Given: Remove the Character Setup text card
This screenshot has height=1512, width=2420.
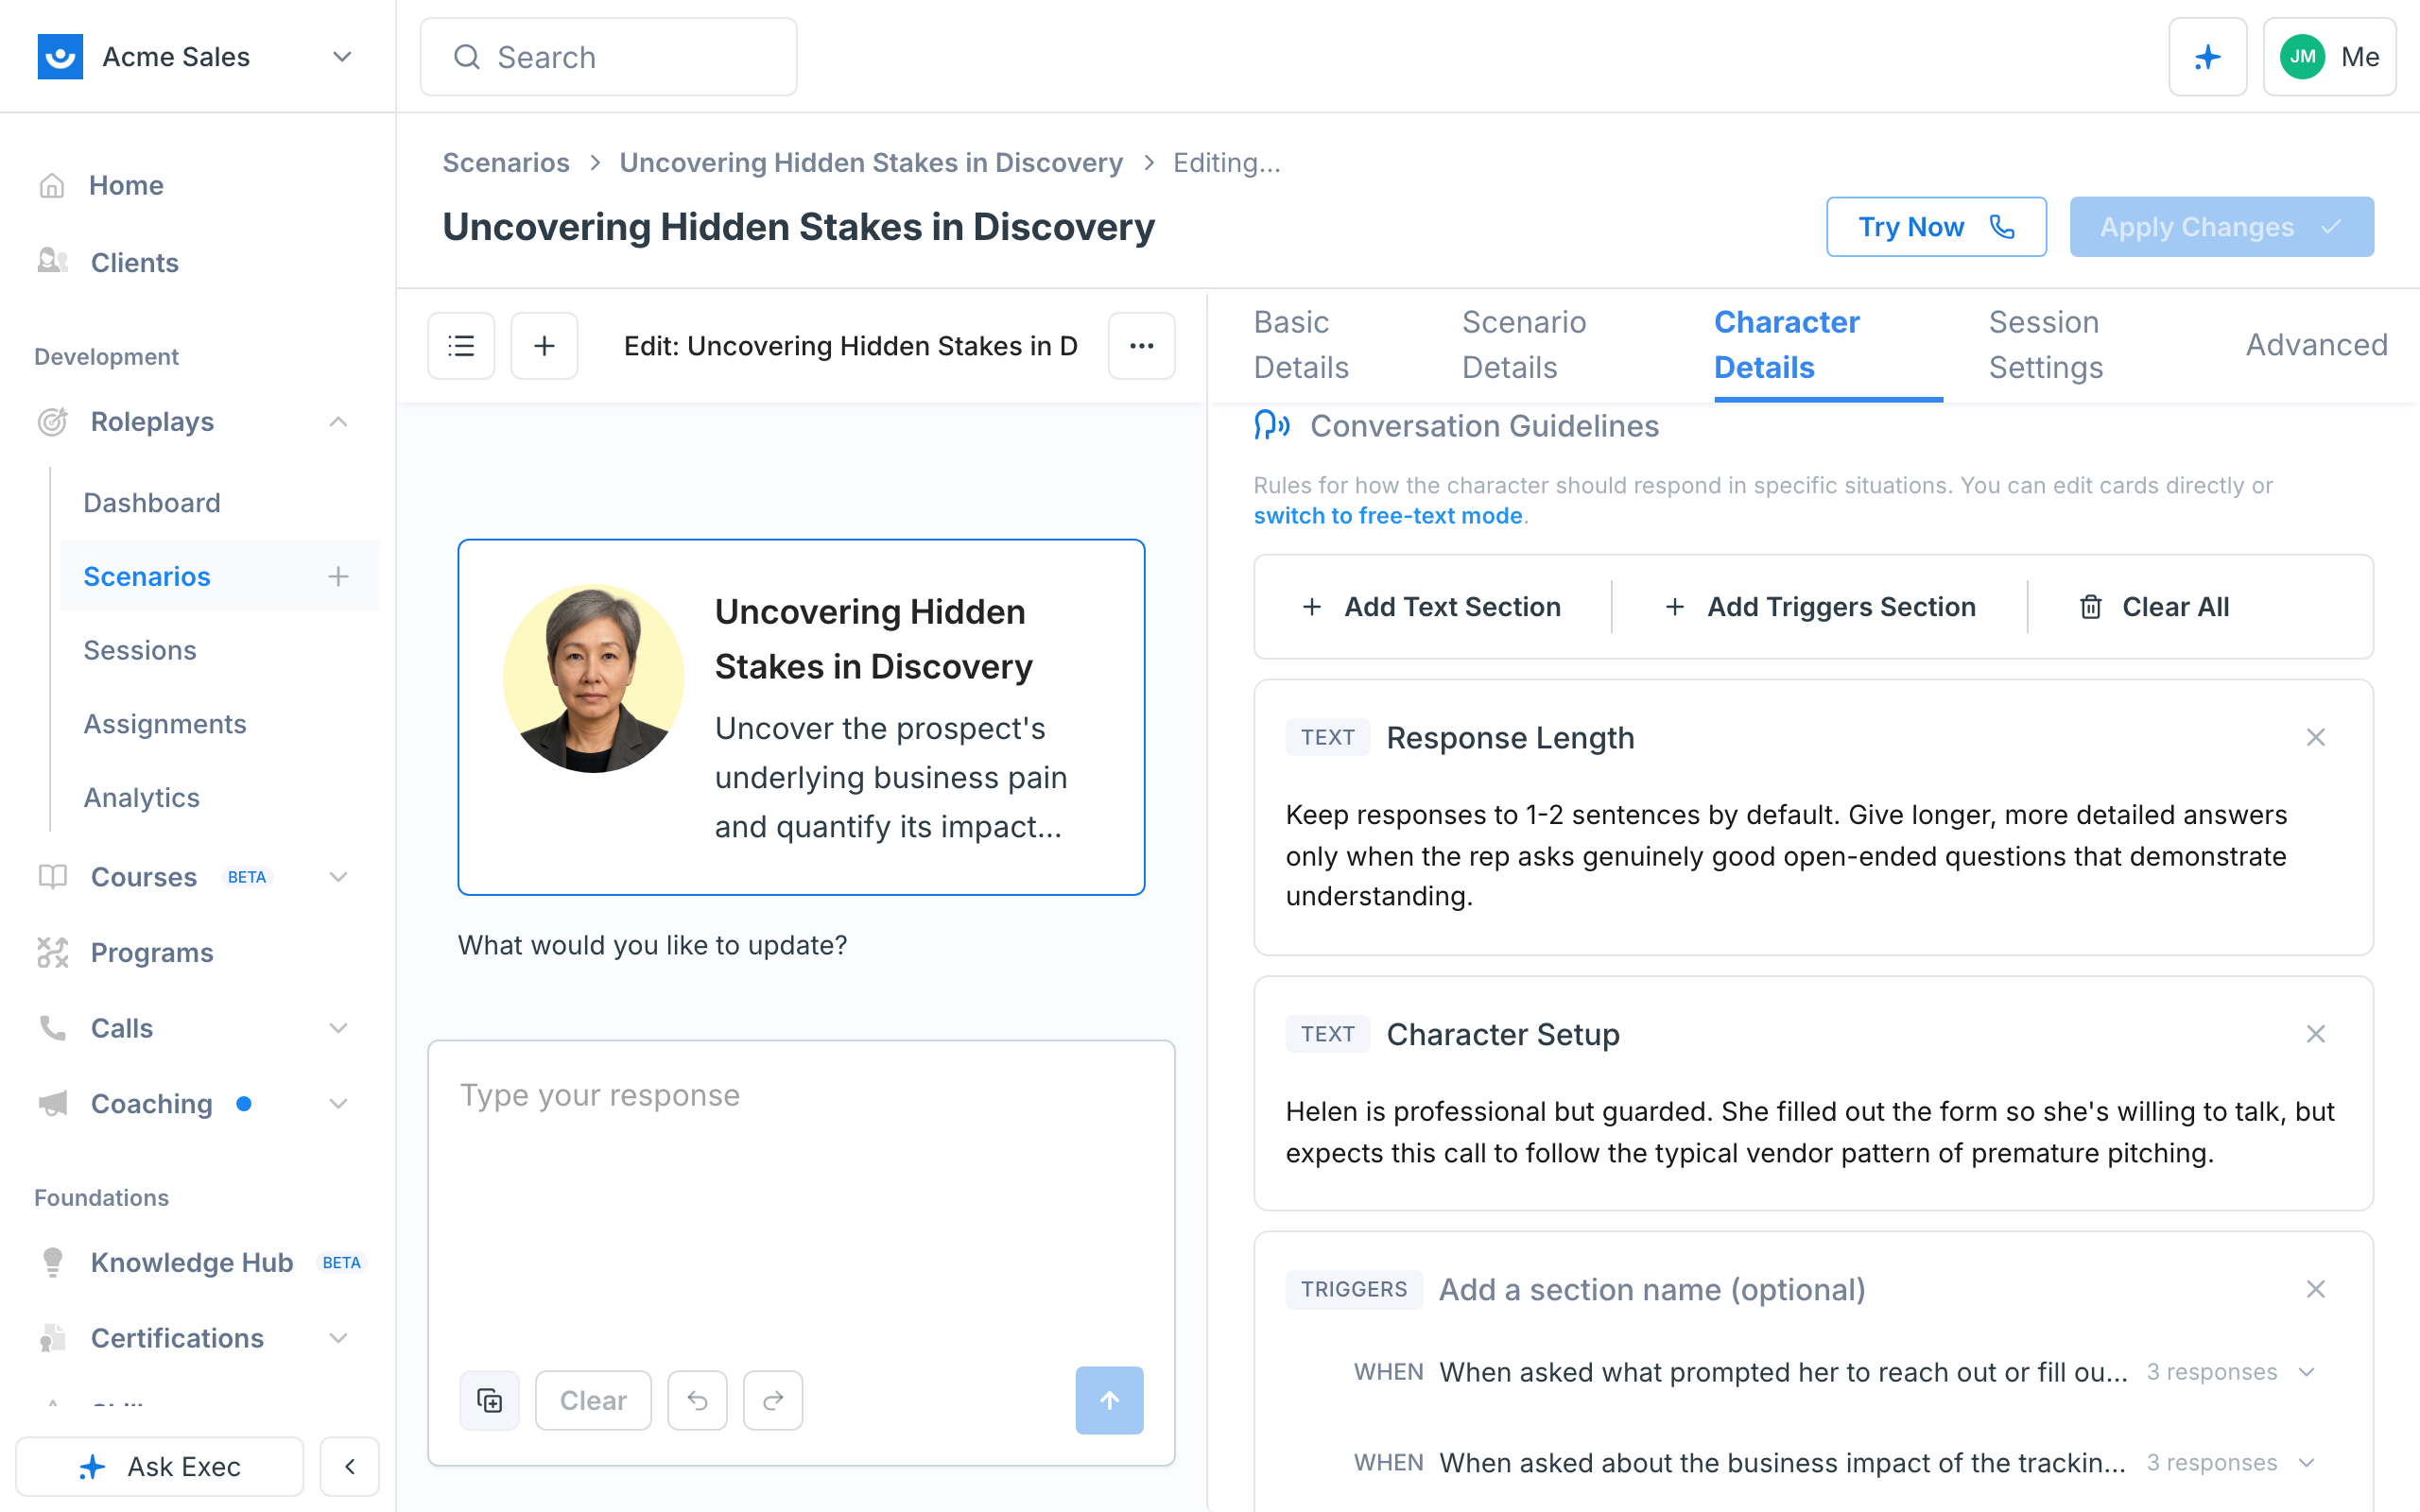Looking at the screenshot, I should pyautogui.click(x=2315, y=1034).
